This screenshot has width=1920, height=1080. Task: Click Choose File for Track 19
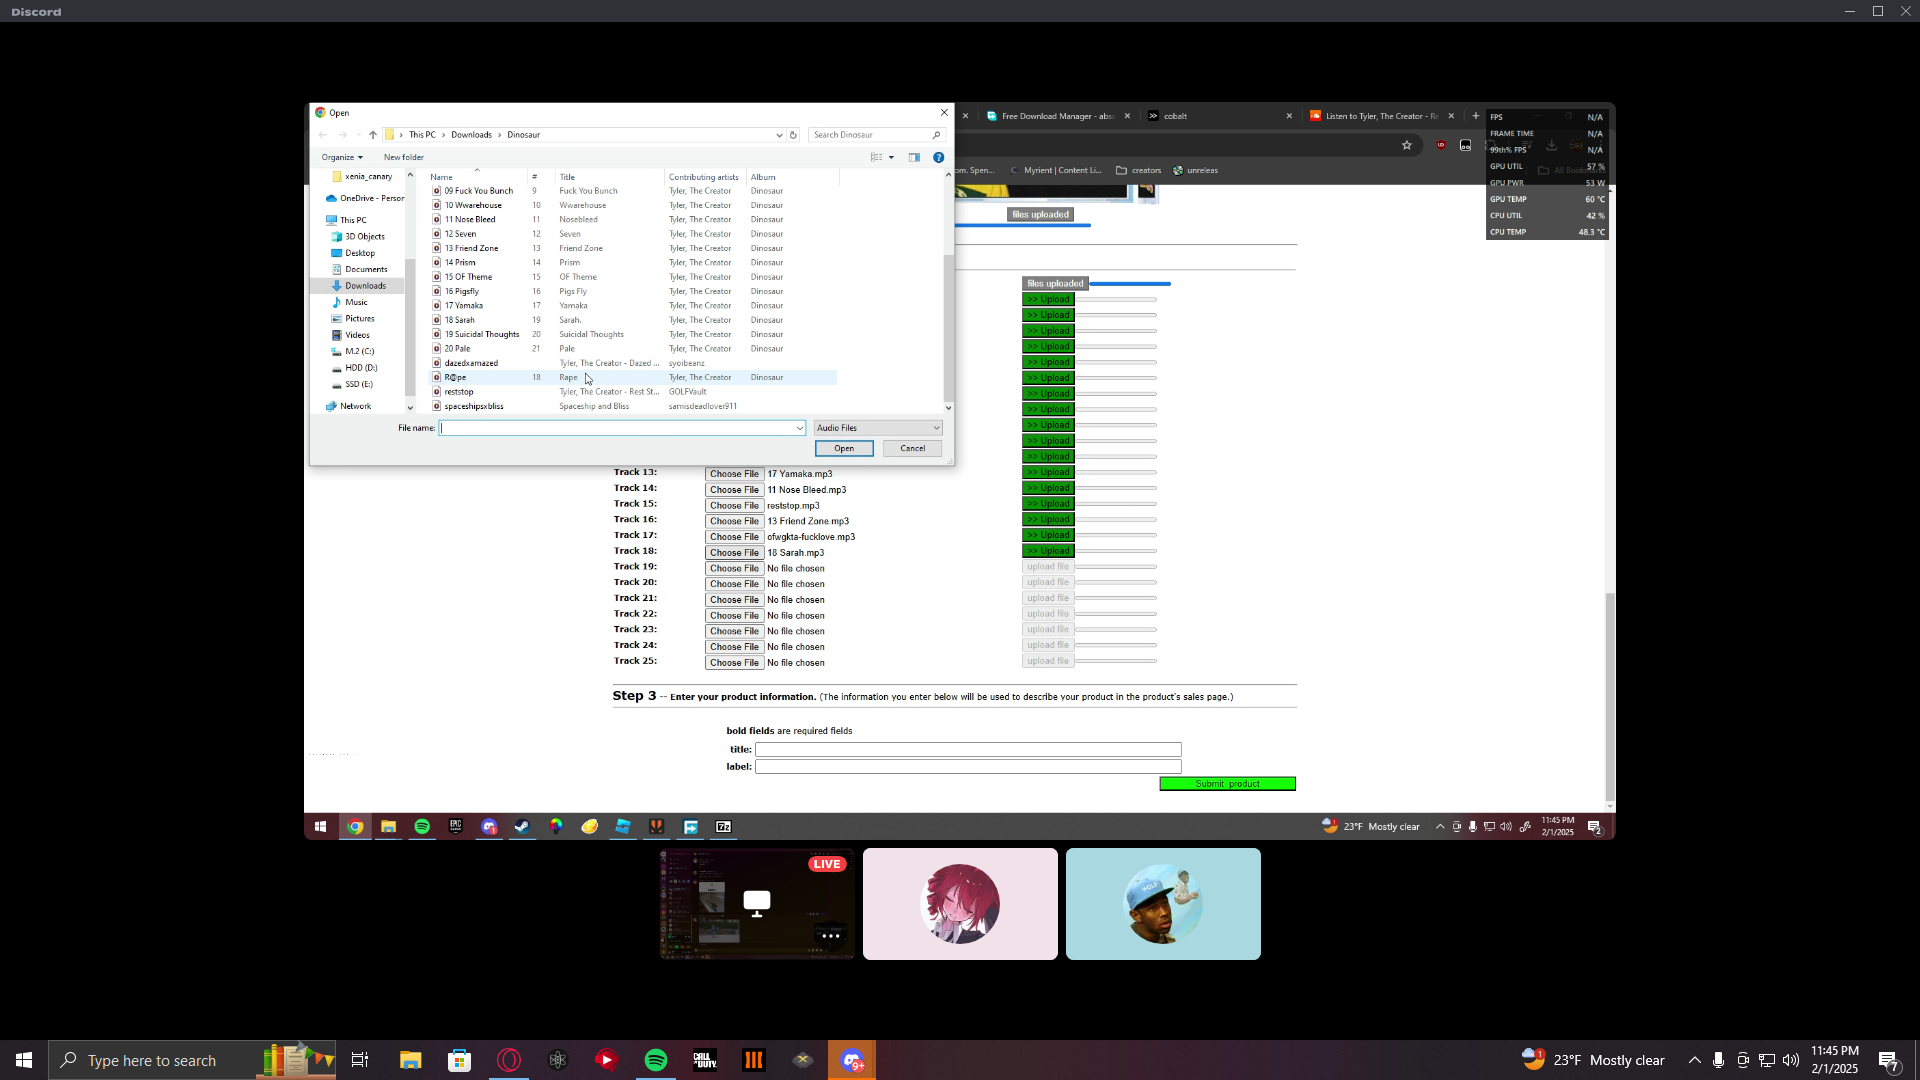coord(733,568)
